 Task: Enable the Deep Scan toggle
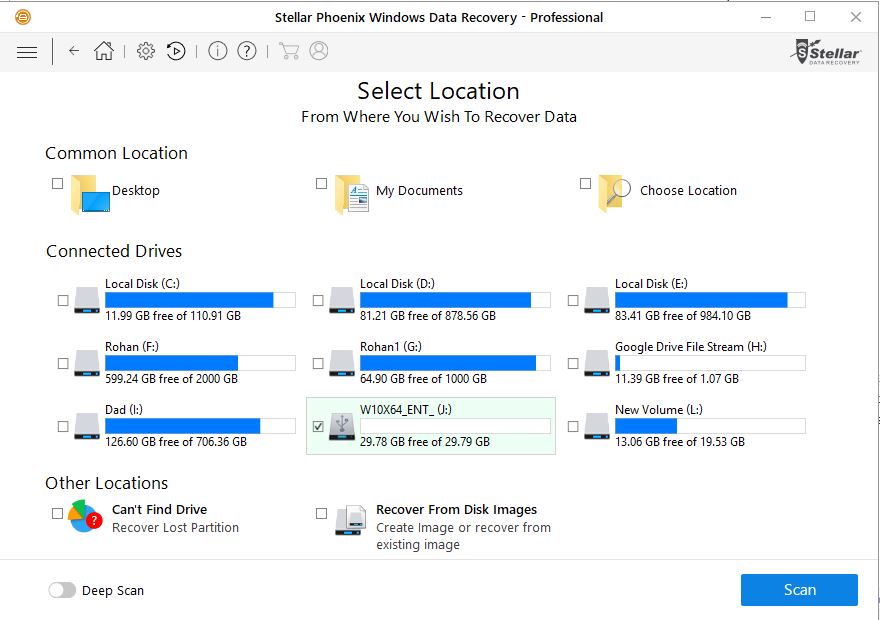(x=62, y=590)
